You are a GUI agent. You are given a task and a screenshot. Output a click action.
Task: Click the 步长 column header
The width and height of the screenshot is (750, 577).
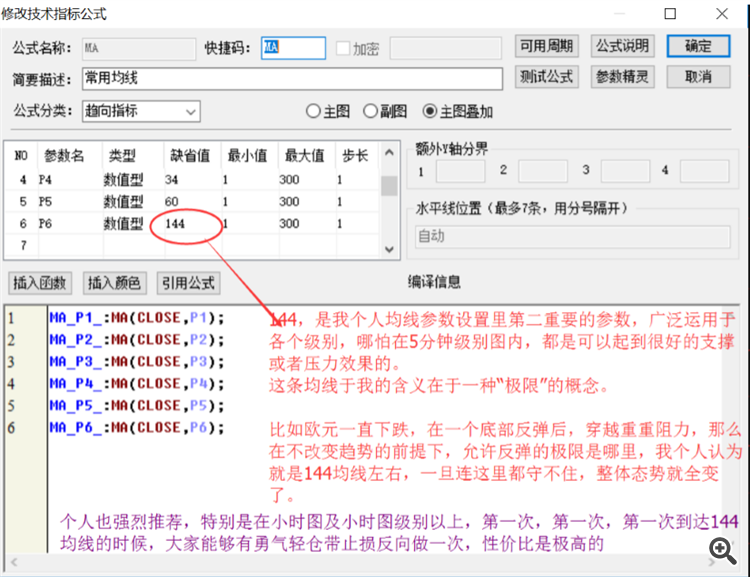[x=355, y=155]
